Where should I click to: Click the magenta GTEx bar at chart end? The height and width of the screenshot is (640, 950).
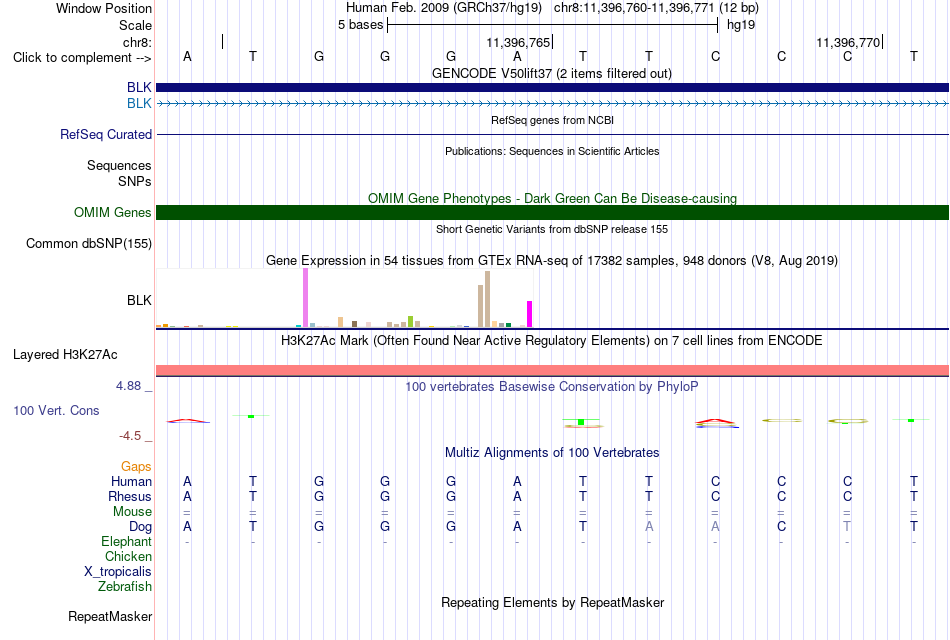pyautogui.click(x=530, y=314)
